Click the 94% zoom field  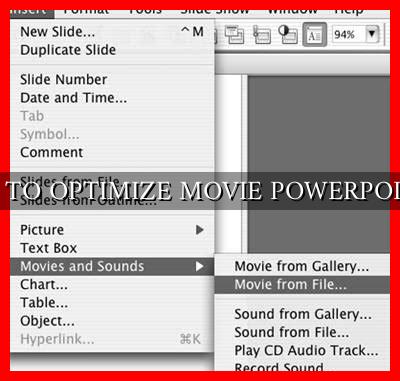[349, 34]
